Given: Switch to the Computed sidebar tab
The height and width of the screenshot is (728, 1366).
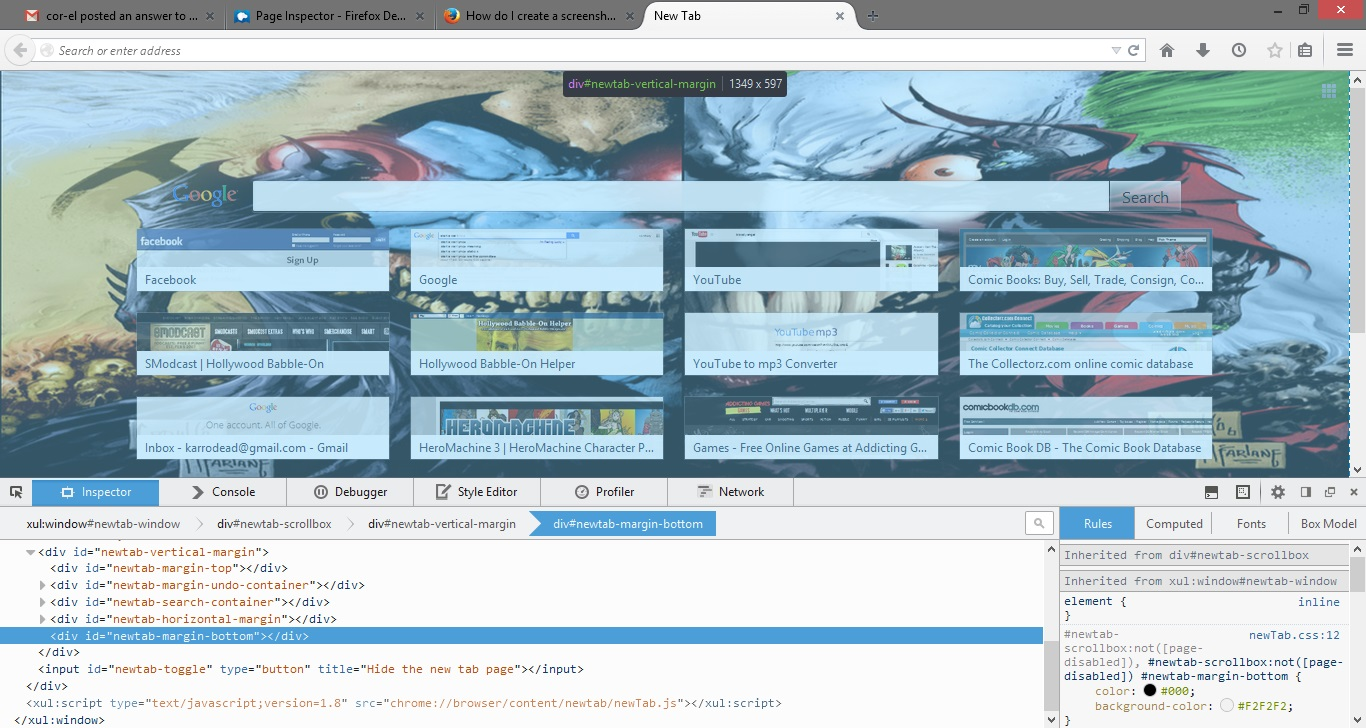Looking at the screenshot, I should [1174, 523].
